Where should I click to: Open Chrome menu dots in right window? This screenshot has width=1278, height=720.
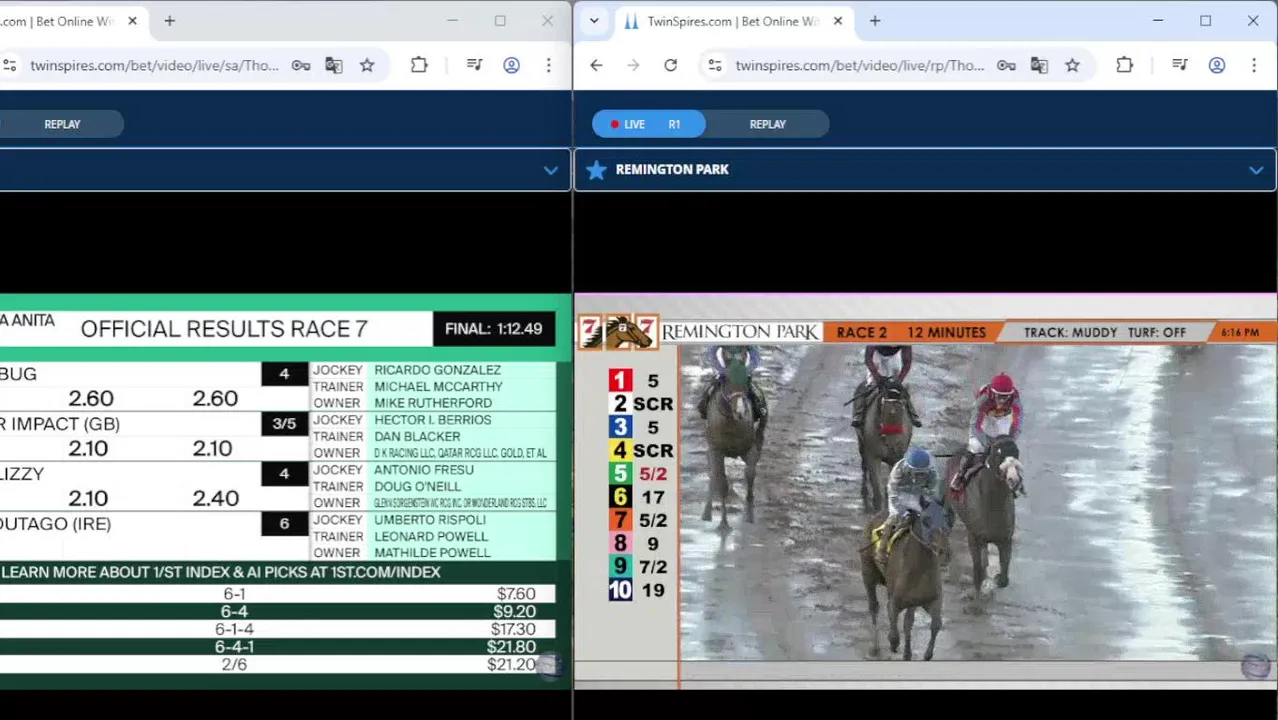1253,65
